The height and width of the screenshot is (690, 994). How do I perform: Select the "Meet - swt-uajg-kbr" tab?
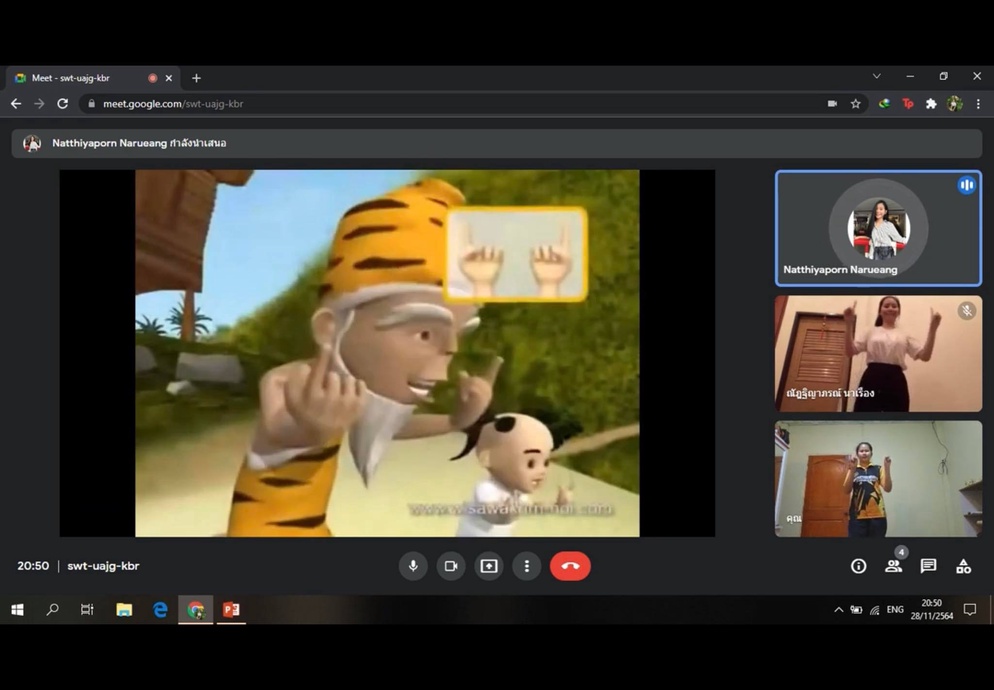click(x=93, y=78)
